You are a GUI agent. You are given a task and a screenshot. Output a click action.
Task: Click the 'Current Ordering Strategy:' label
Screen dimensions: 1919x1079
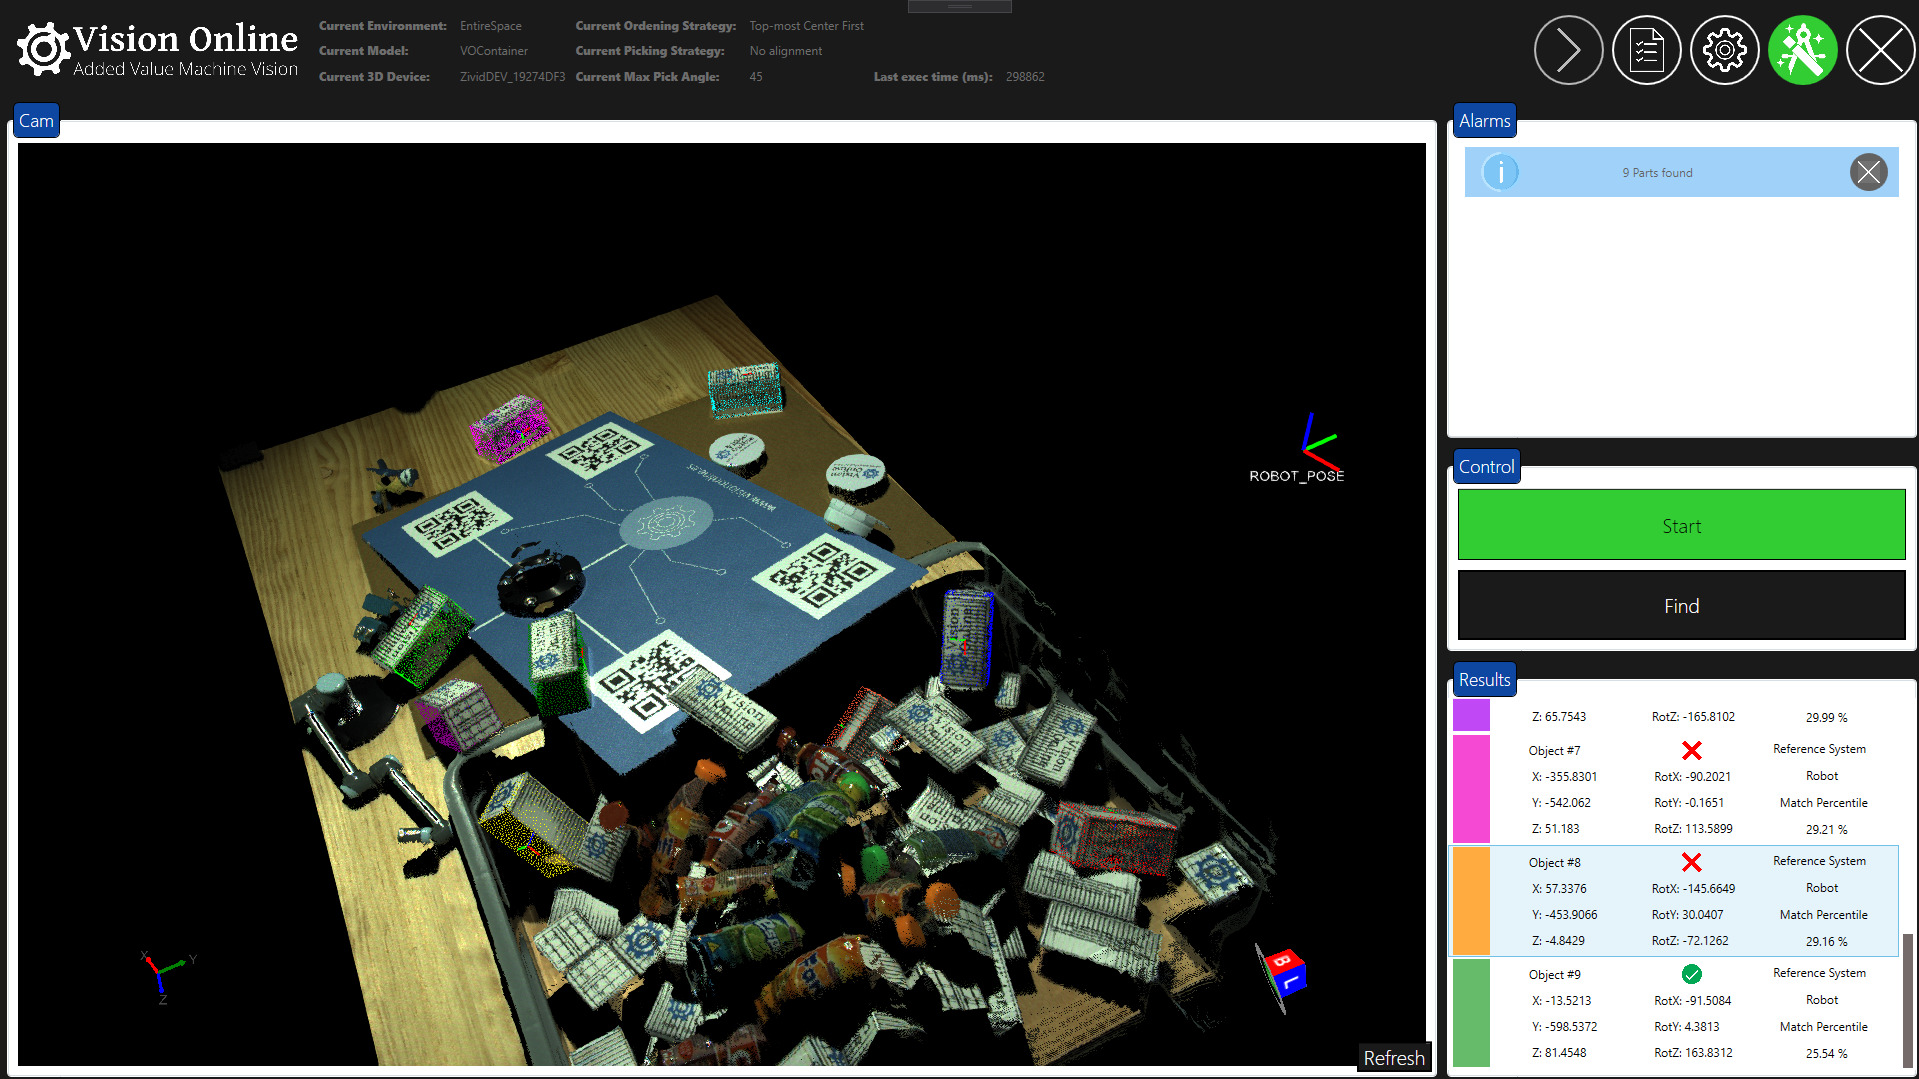tap(655, 26)
